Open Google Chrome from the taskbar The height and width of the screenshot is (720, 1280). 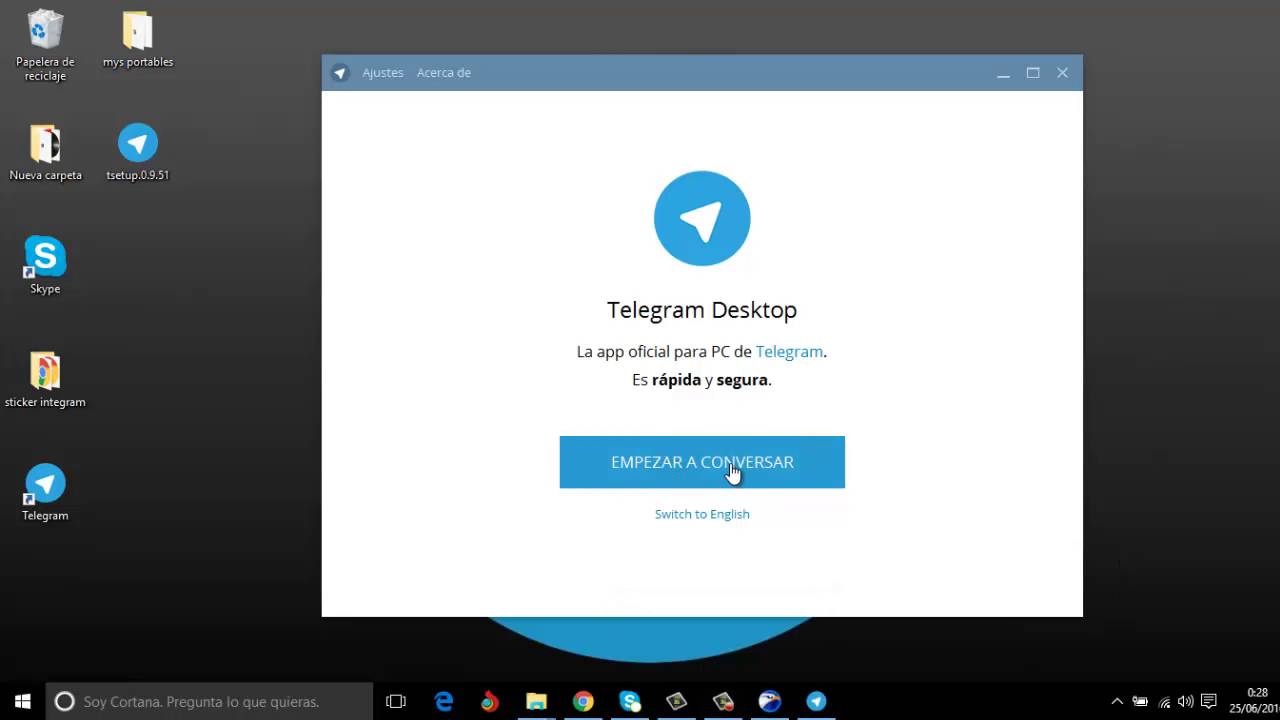583,701
